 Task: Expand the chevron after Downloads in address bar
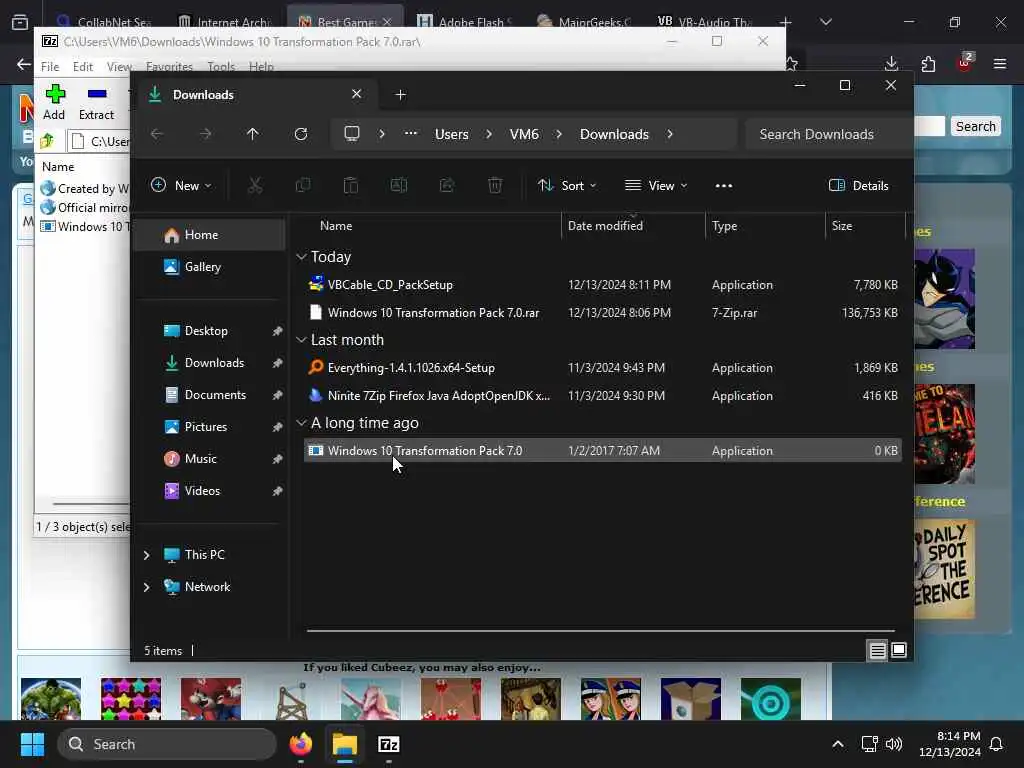[670, 134]
